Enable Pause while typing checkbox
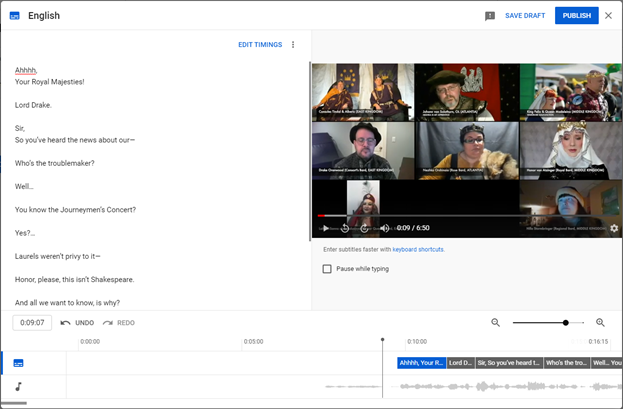This screenshot has width=623, height=409. [327, 269]
